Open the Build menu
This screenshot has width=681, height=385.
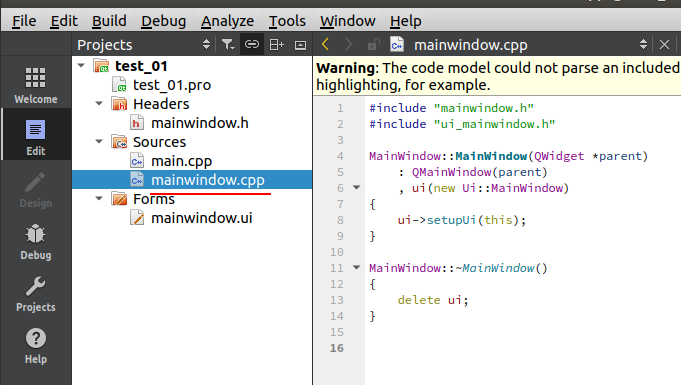109,21
